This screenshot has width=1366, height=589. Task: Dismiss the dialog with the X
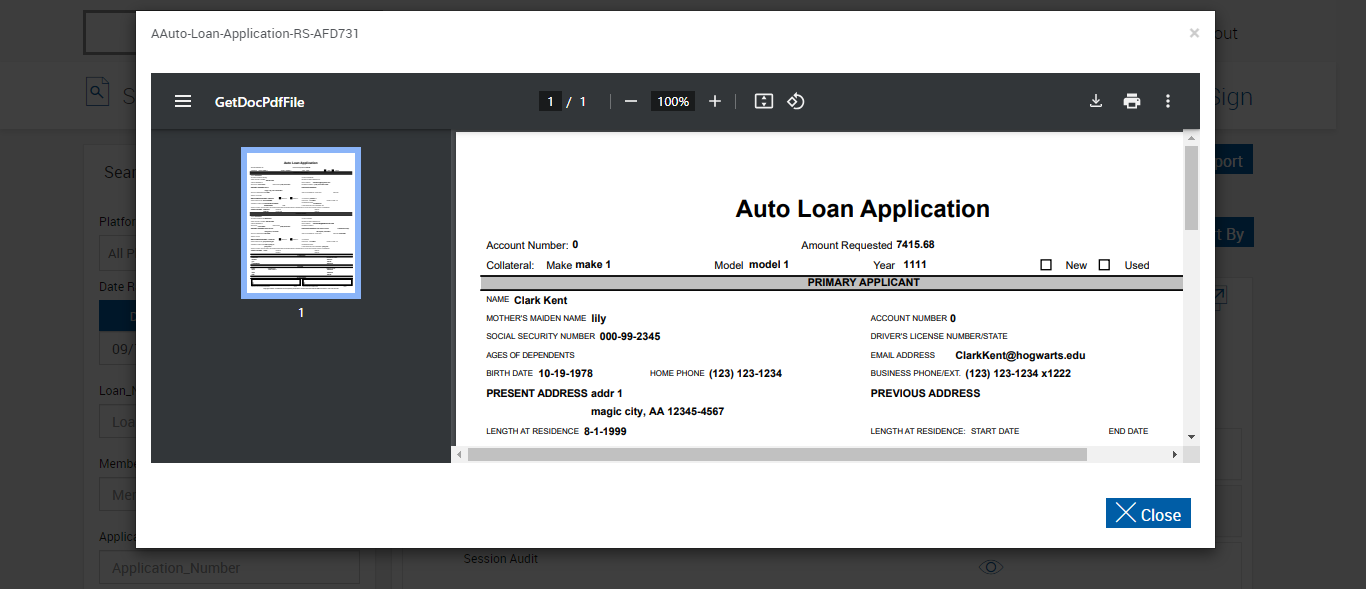[x=1194, y=33]
